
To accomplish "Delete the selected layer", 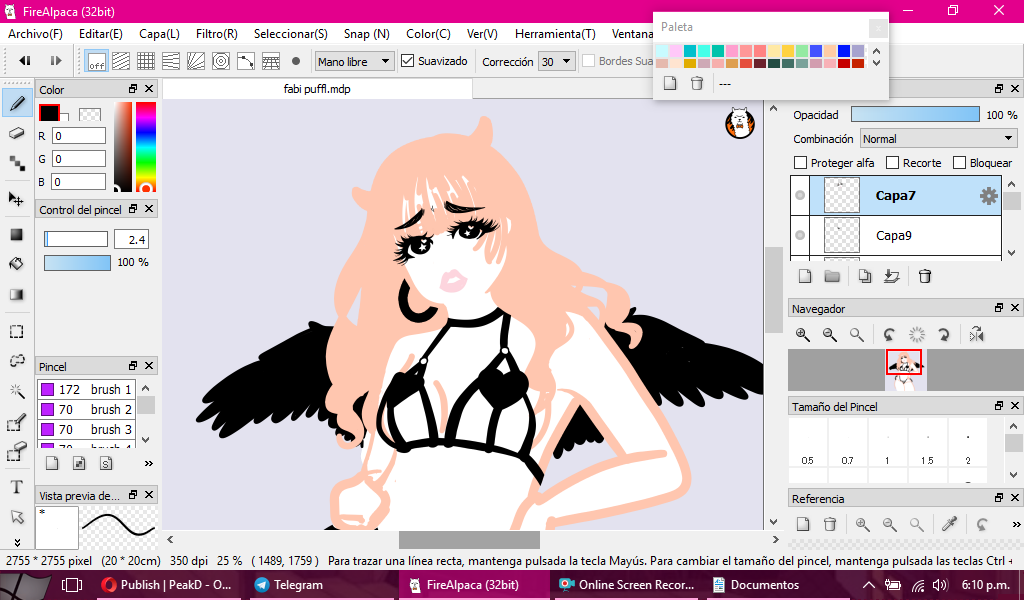I will click(x=925, y=276).
